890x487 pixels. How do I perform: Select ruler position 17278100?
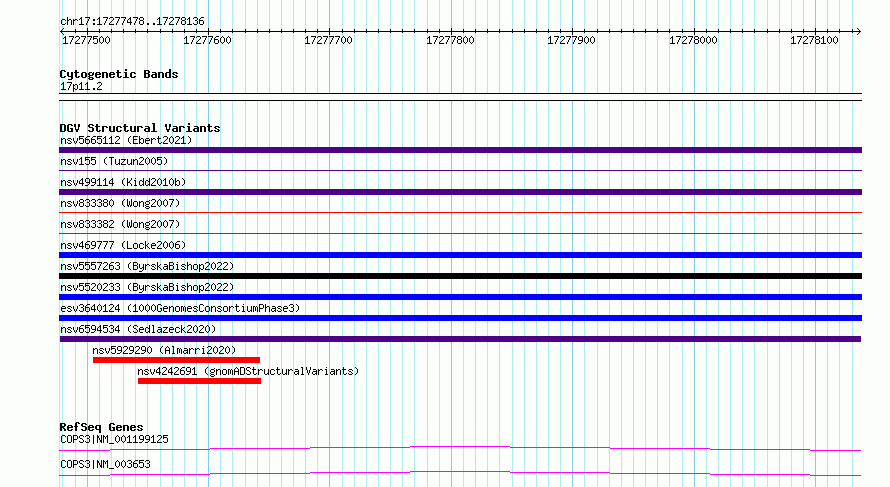(x=814, y=40)
